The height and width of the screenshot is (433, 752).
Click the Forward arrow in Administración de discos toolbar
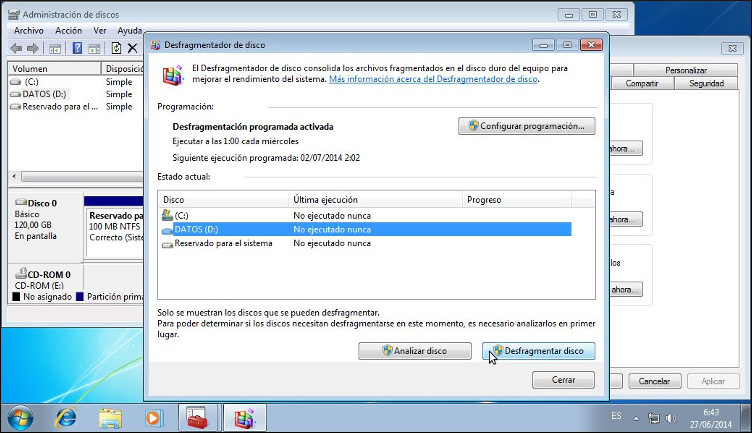[x=33, y=48]
